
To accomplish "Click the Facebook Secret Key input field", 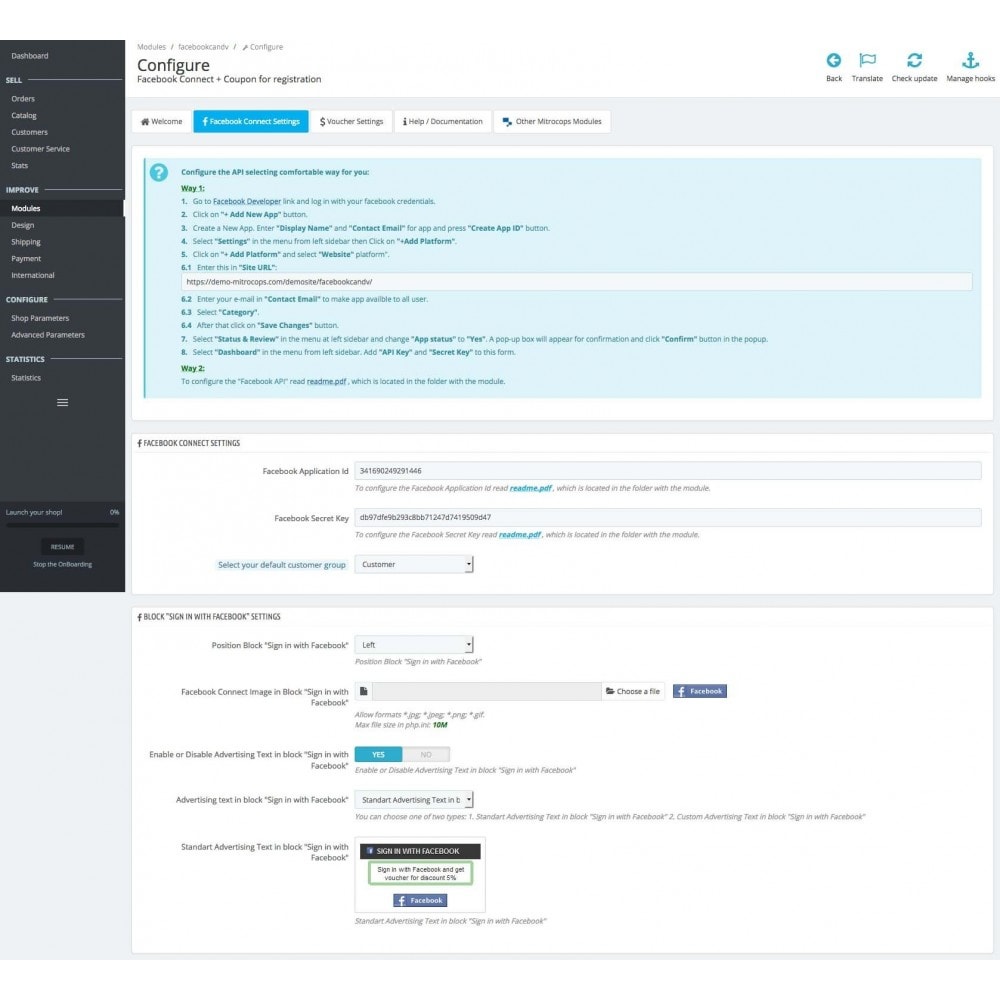I will tap(668, 517).
